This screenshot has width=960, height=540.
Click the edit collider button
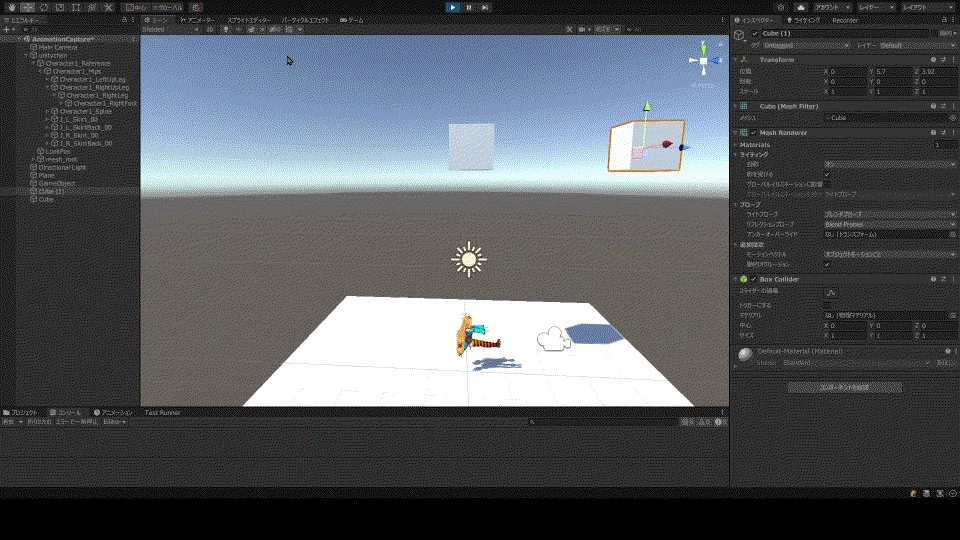[831, 292]
